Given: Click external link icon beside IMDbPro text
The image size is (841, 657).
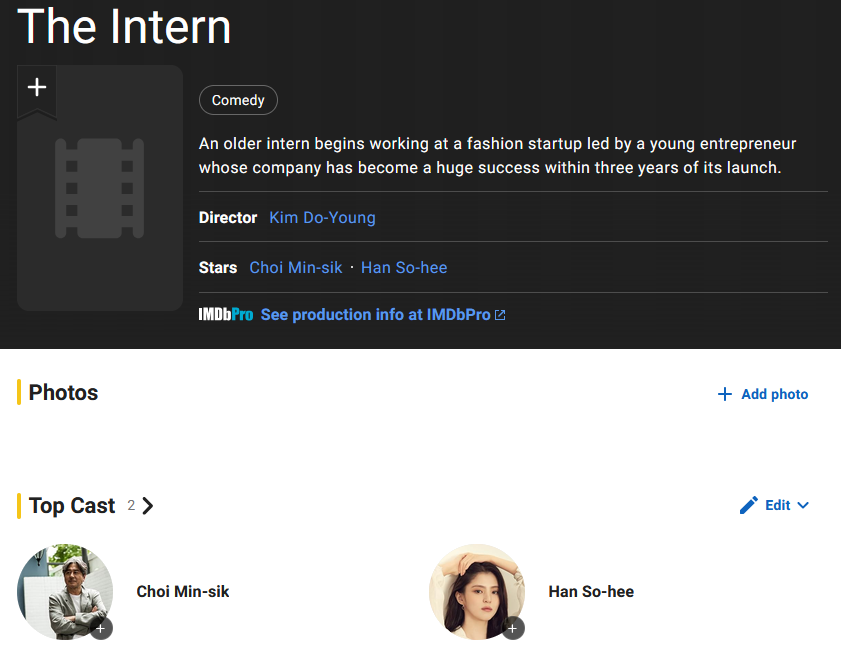Looking at the screenshot, I should pos(500,315).
